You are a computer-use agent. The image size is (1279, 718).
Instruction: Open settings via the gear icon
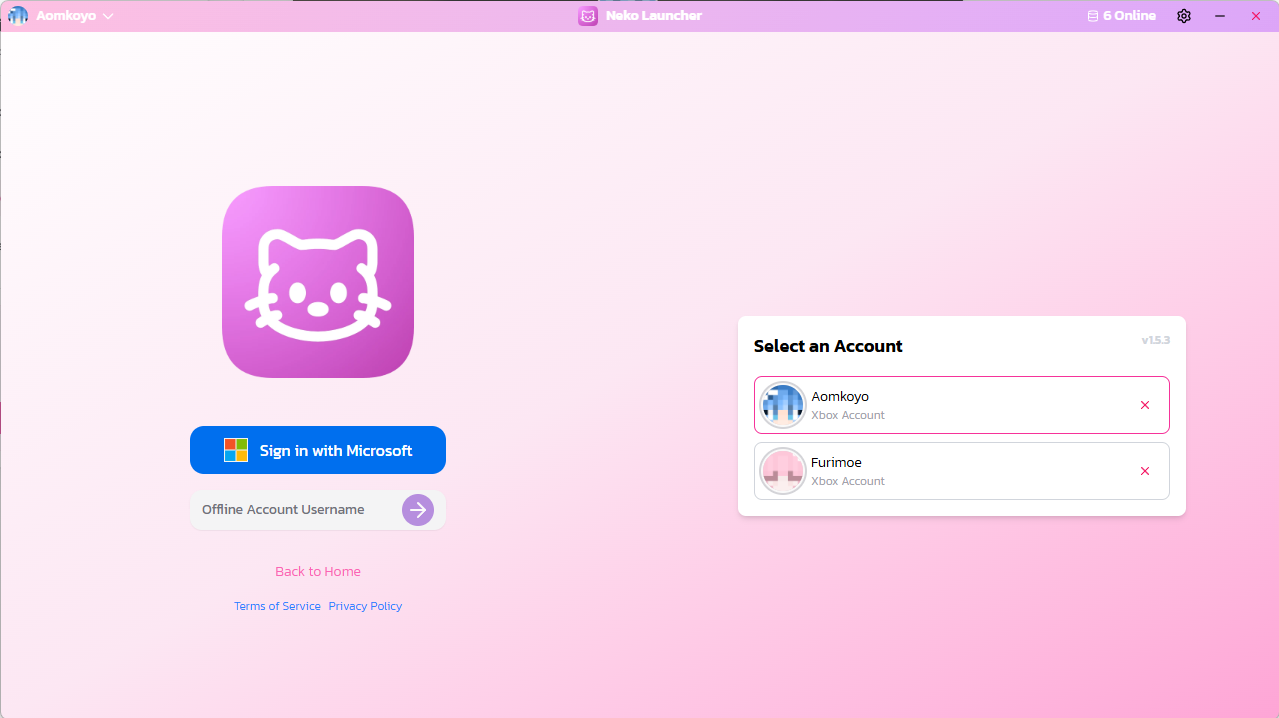click(1184, 16)
